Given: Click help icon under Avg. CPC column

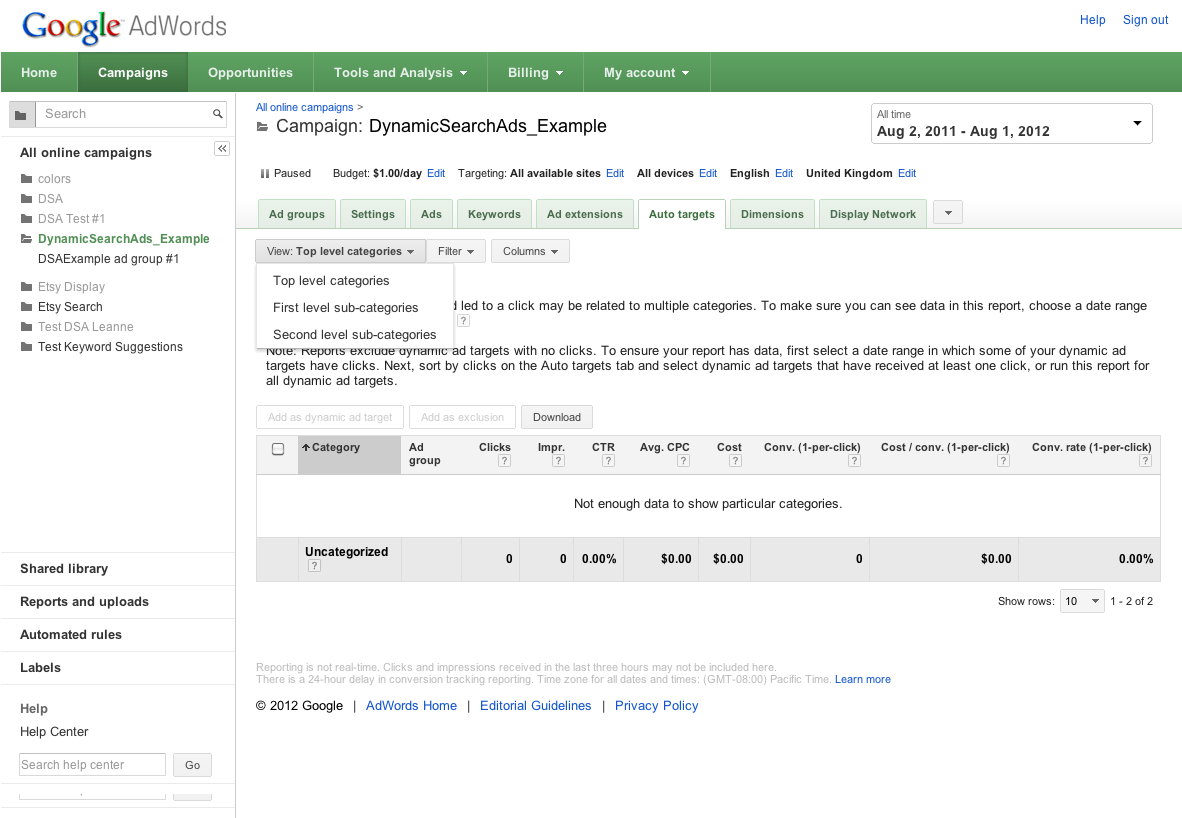Looking at the screenshot, I should pyautogui.click(x=683, y=461).
